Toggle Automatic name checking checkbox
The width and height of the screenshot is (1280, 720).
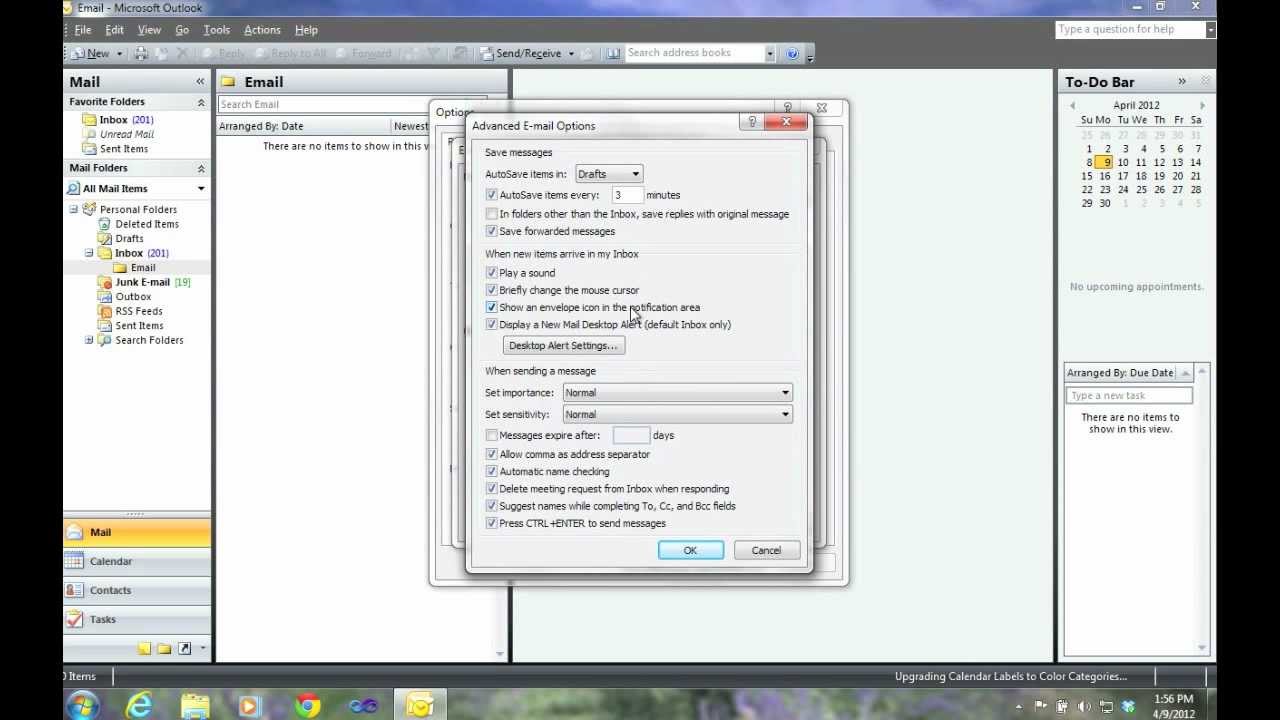[x=491, y=471]
